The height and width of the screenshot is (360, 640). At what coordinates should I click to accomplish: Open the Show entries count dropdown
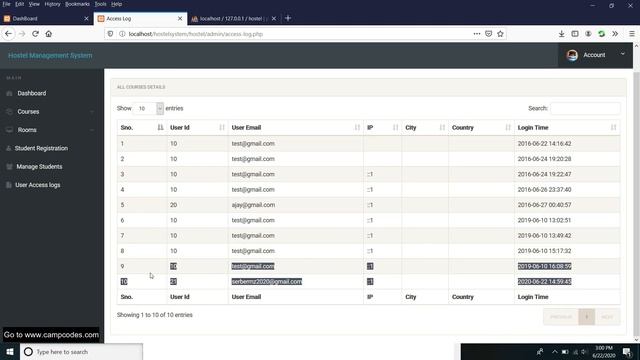click(148, 109)
